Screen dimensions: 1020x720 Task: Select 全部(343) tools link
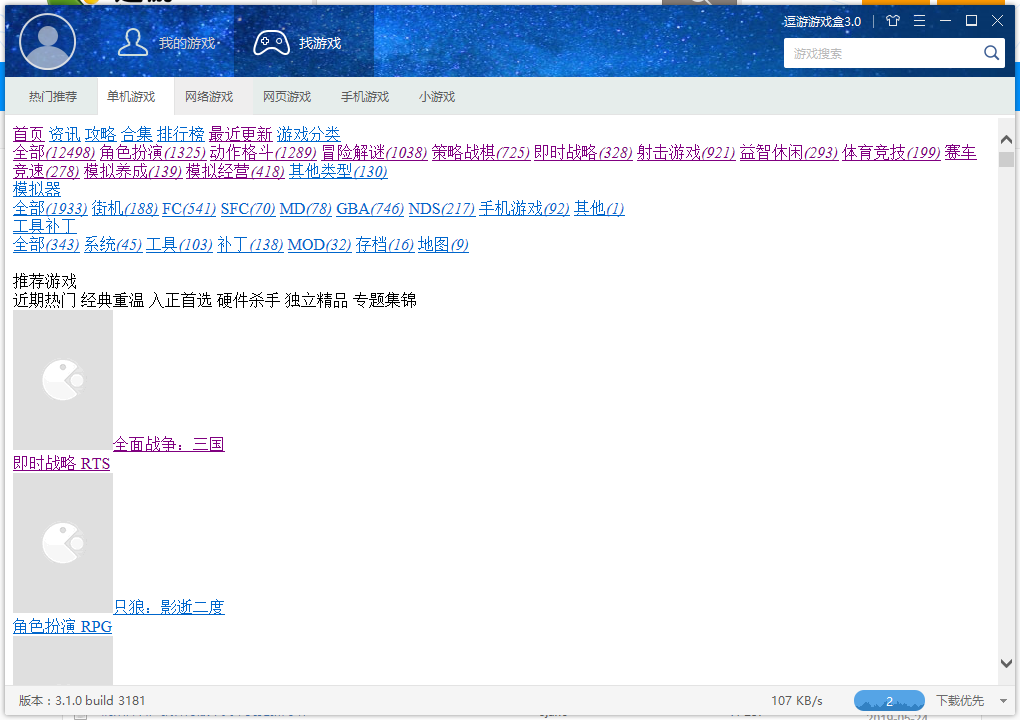point(46,245)
